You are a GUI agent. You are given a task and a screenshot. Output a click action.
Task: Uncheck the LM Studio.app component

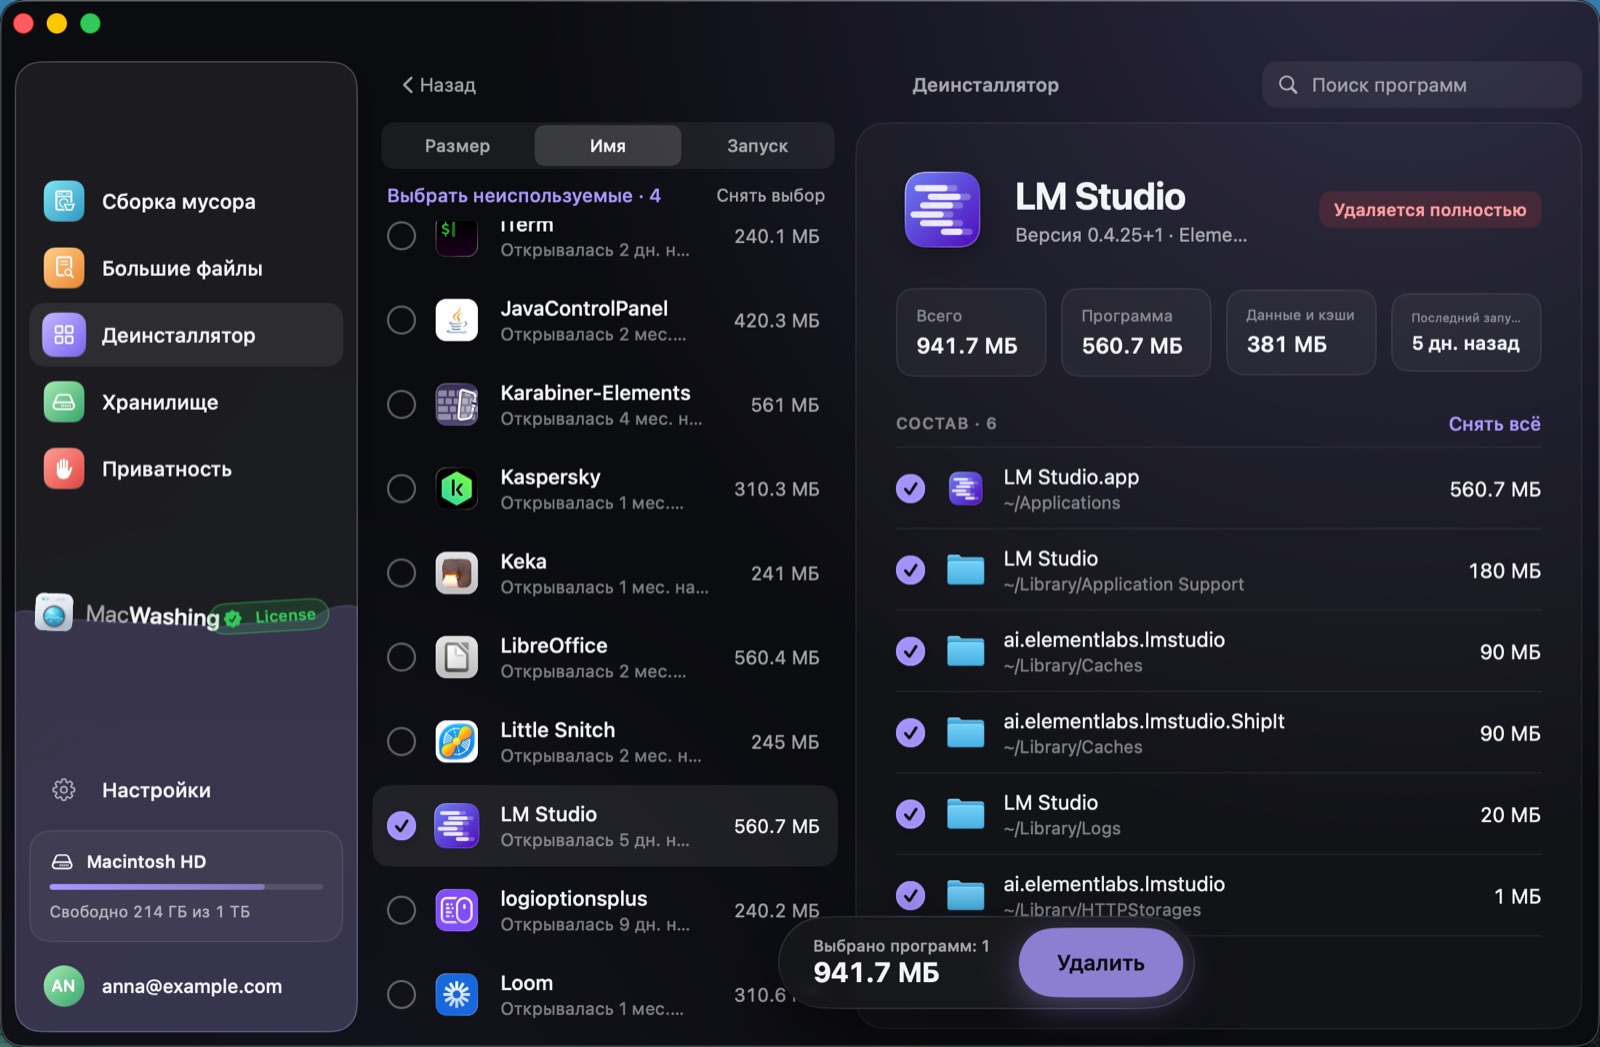point(910,488)
